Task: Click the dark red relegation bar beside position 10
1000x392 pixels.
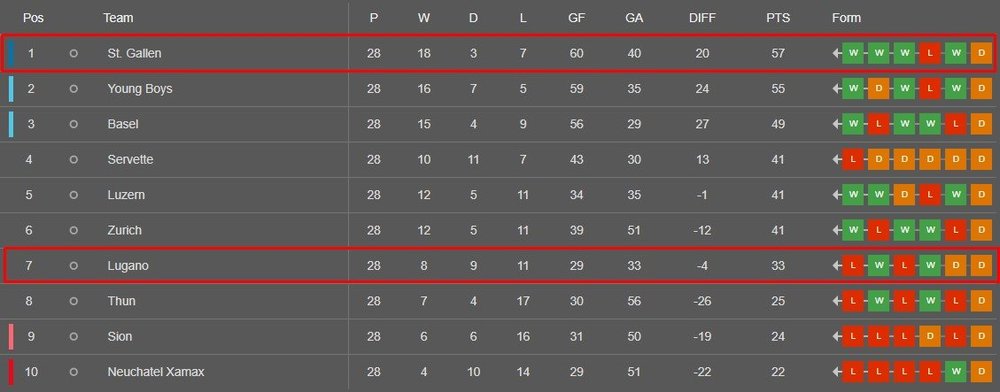Action: [11, 372]
